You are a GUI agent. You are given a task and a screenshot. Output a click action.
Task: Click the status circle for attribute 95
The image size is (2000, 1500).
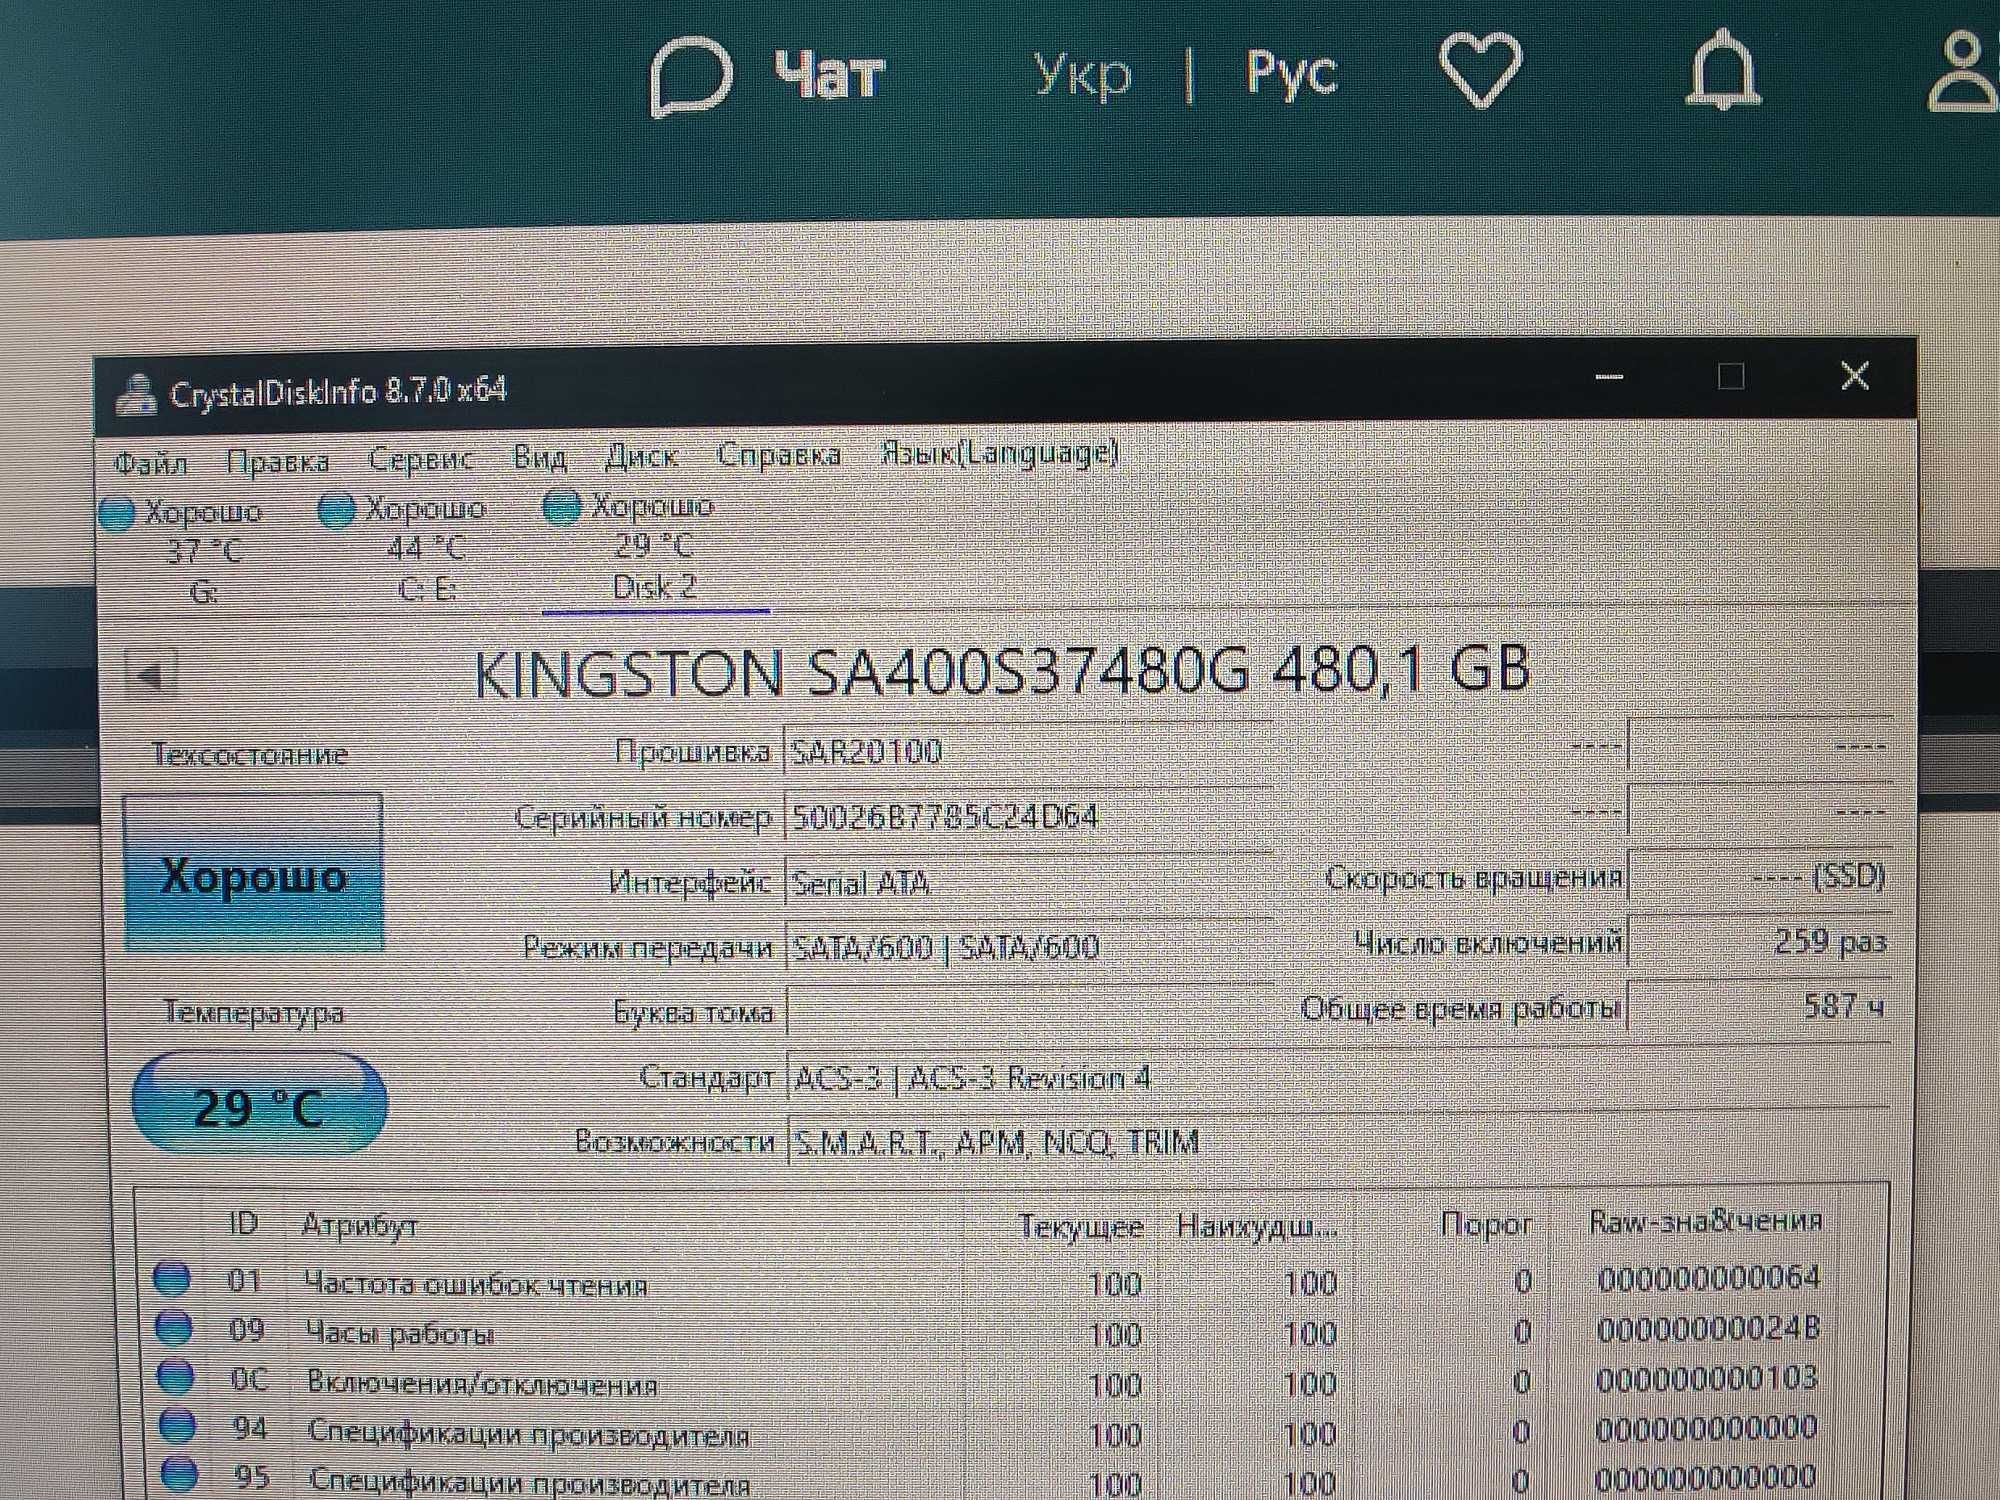[x=180, y=1473]
